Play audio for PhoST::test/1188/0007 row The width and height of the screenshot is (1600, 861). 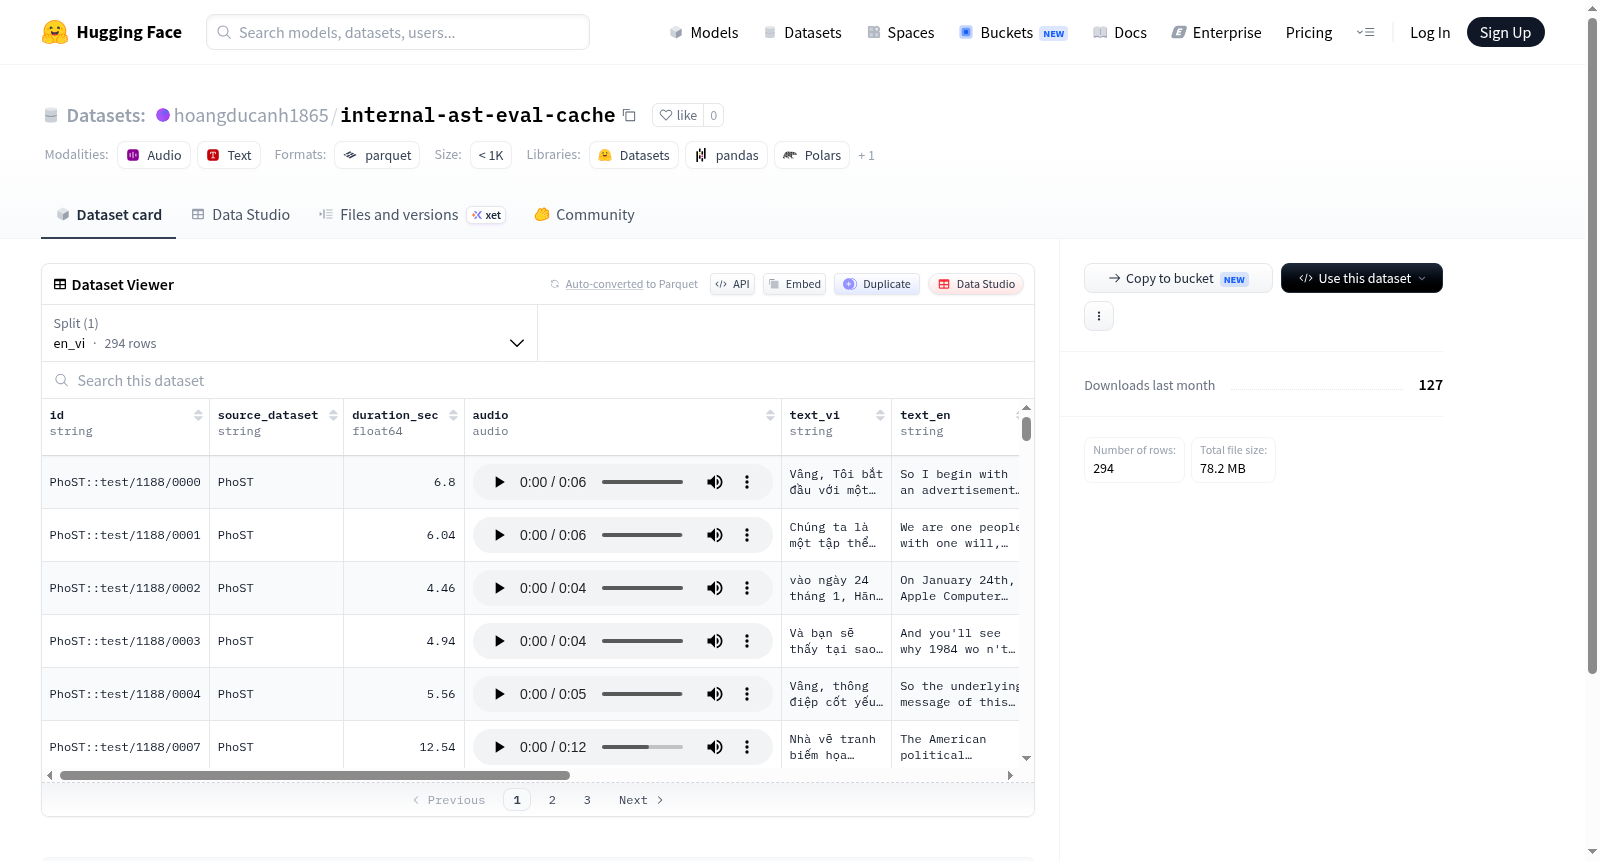coord(499,747)
